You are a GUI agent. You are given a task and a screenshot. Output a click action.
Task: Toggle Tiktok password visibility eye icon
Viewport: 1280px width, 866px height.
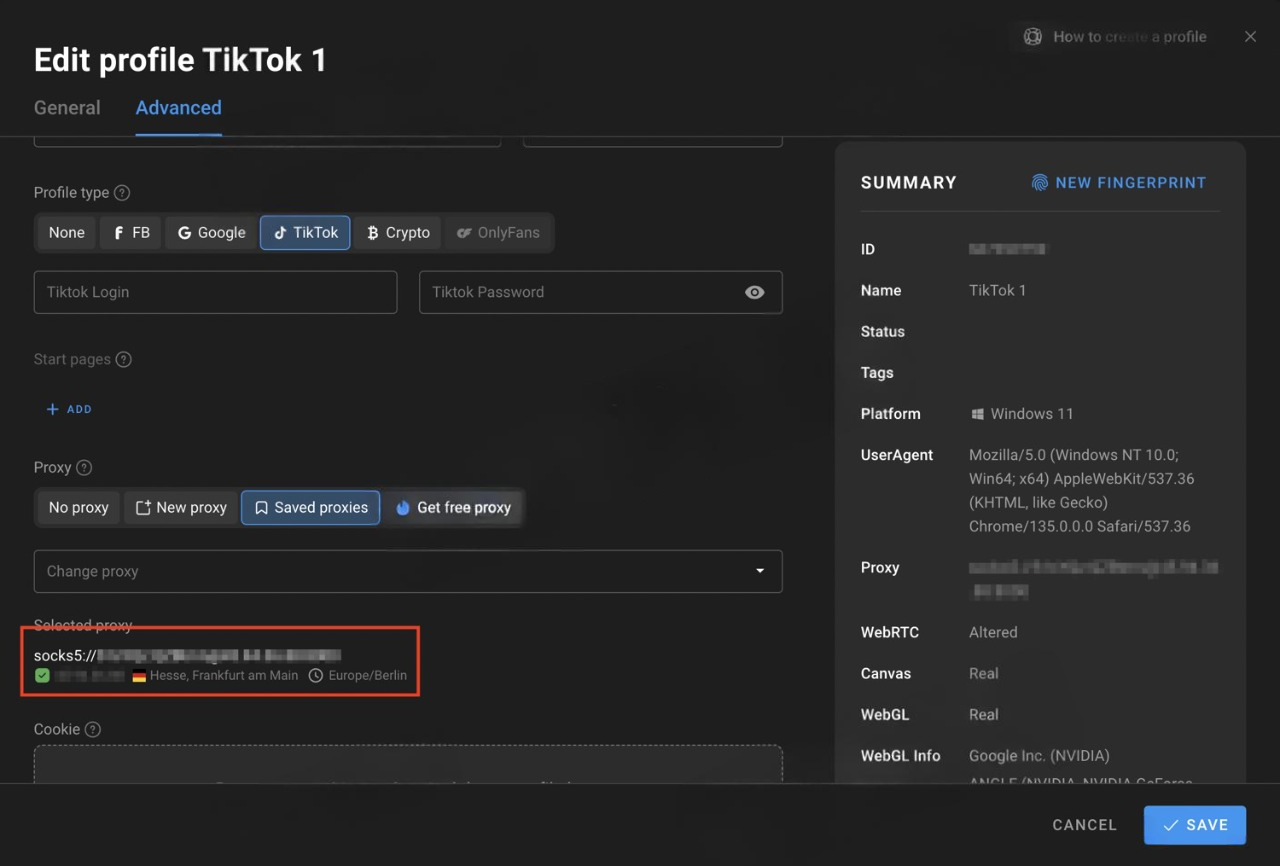click(755, 292)
